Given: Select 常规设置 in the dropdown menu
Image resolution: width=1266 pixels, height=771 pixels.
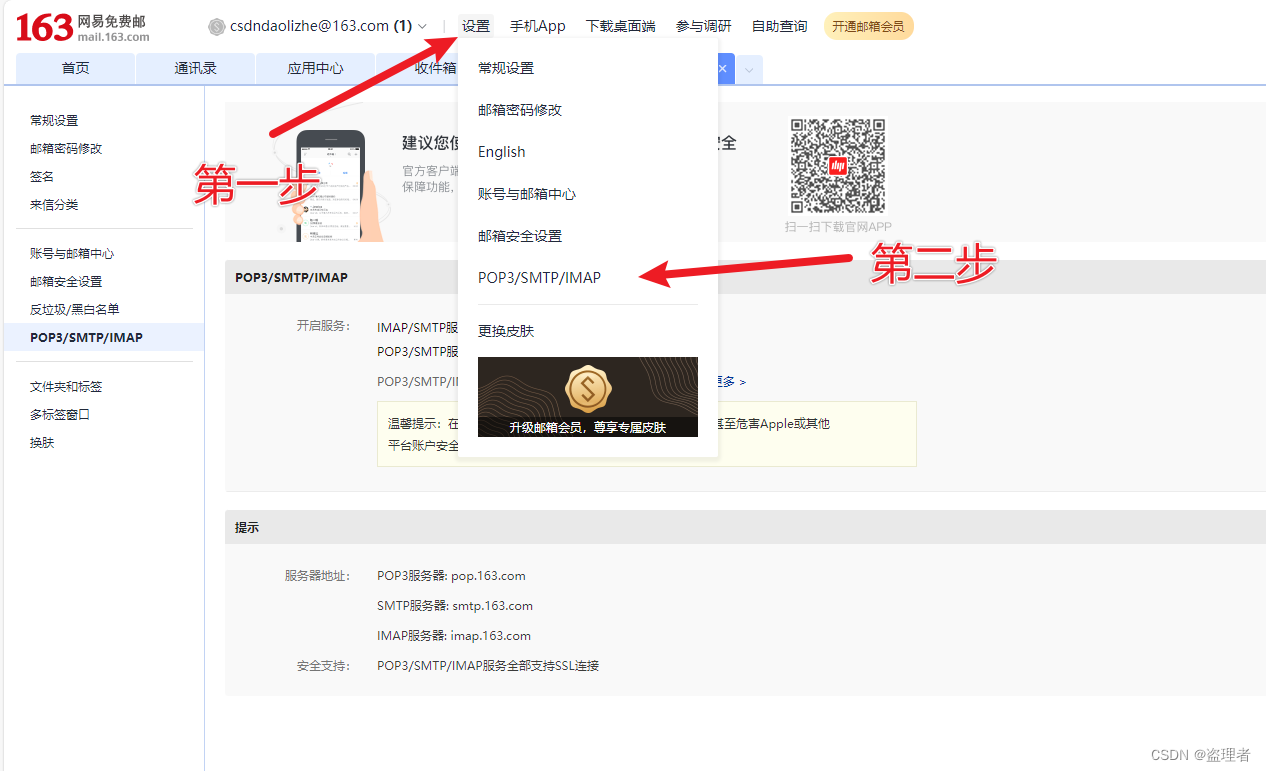Looking at the screenshot, I should click(x=506, y=68).
